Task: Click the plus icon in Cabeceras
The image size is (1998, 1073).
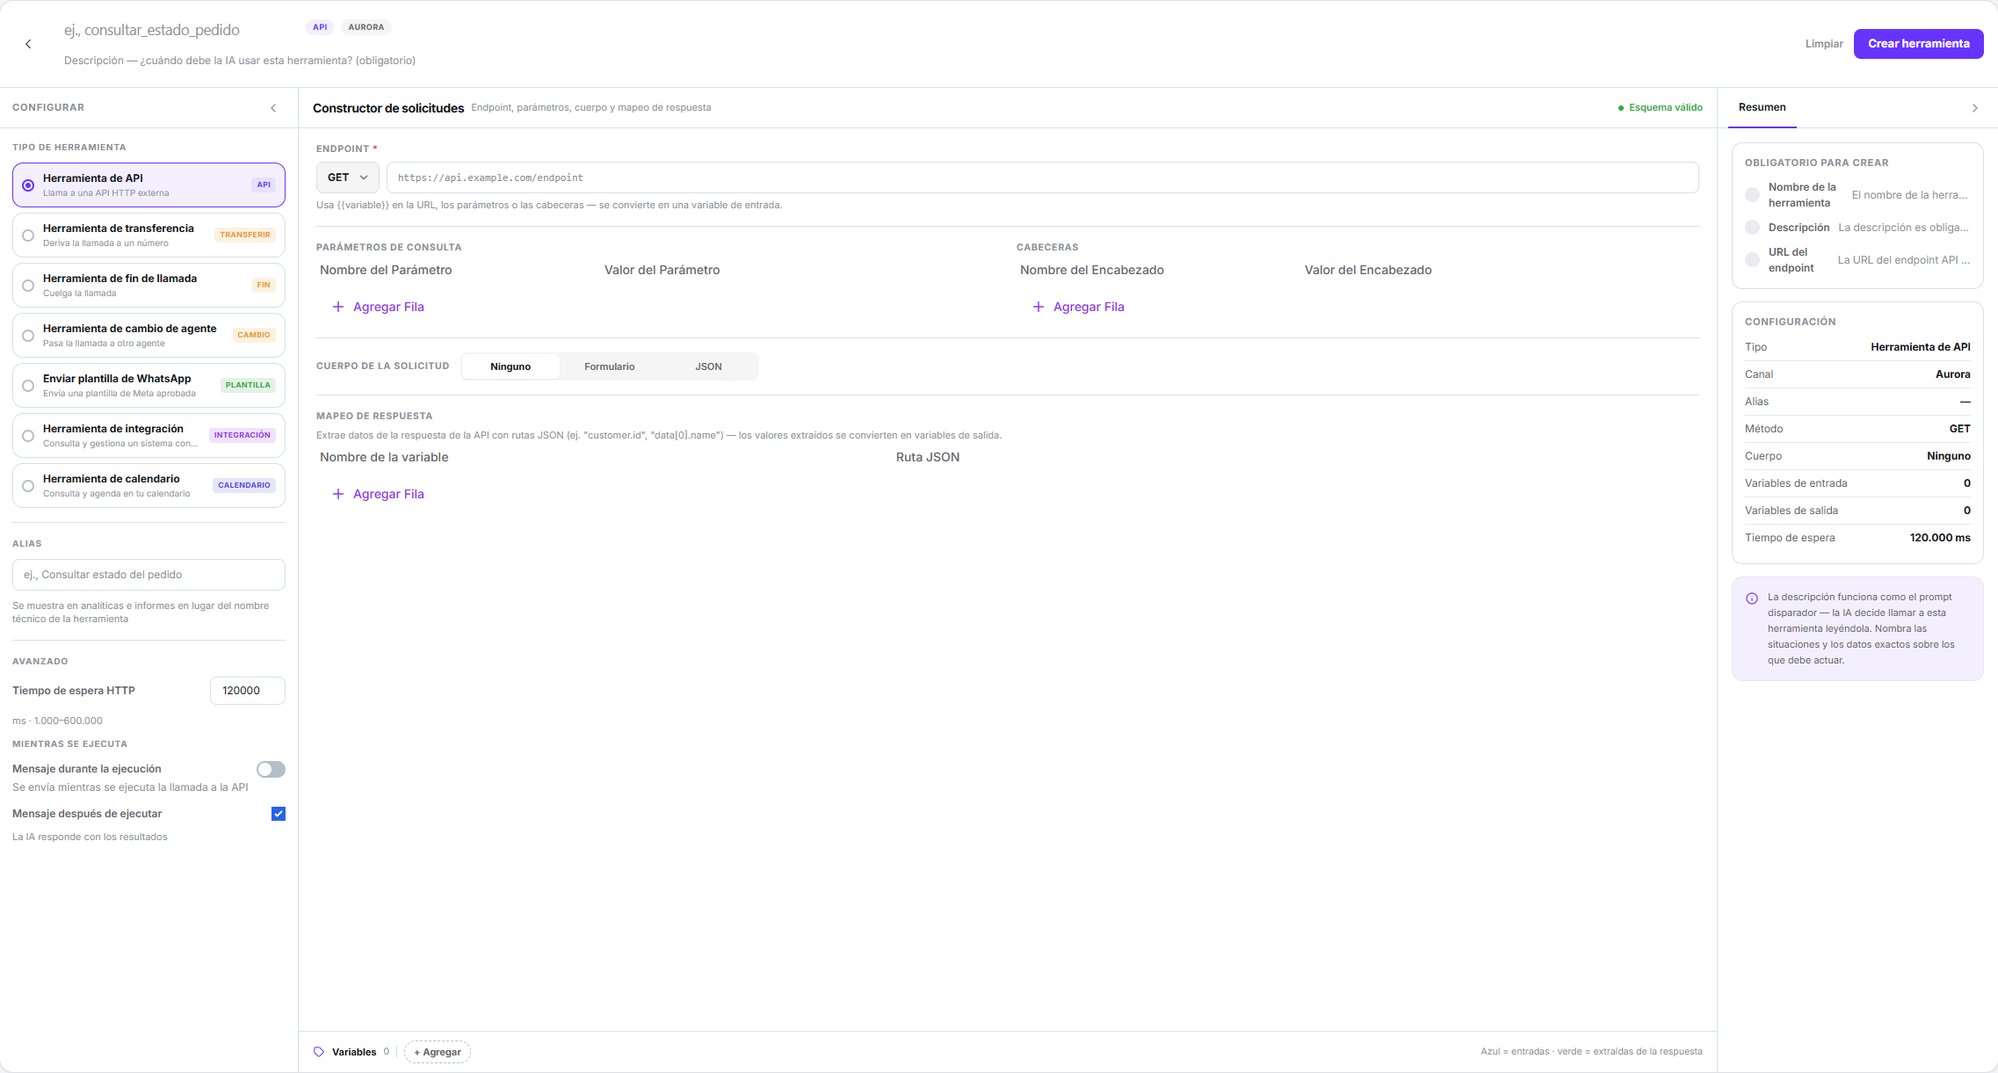Action: (1038, 307)
